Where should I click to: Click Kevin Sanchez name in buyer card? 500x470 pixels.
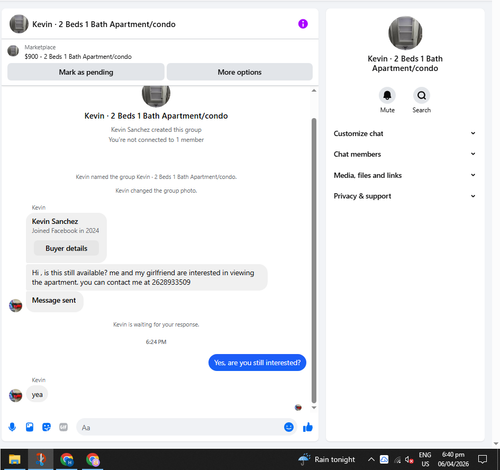coord(55,221)
